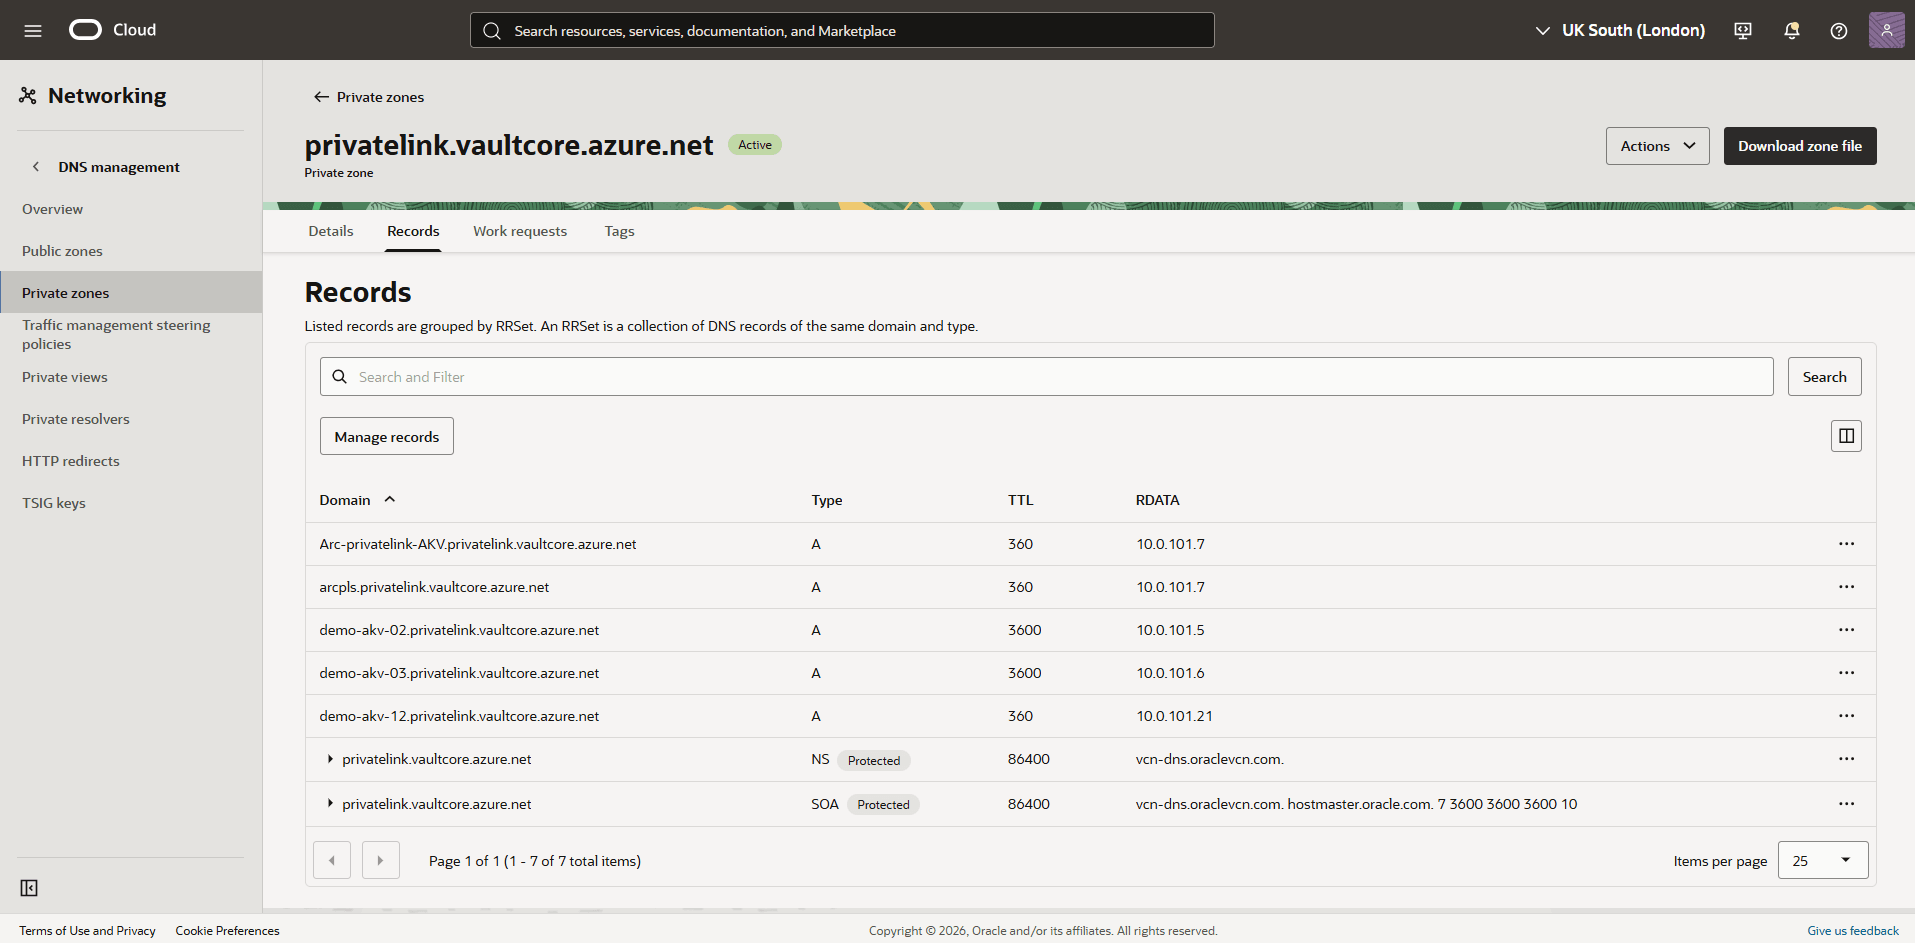Toggle the column visibility panel icon
The image size is (1915, 943).
pos(1845,435)
